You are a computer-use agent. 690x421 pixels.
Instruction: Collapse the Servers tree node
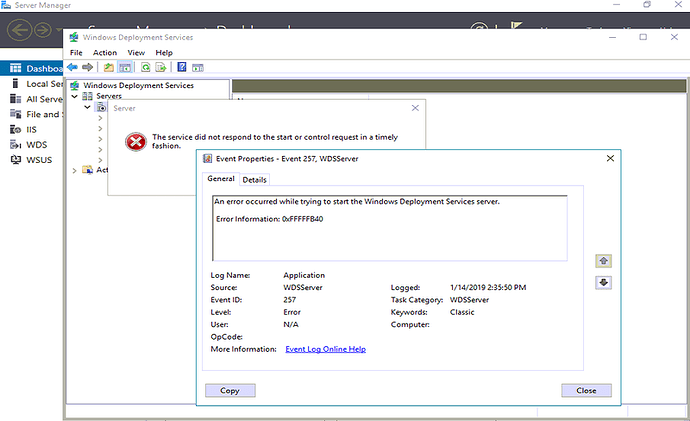[75, 96]
